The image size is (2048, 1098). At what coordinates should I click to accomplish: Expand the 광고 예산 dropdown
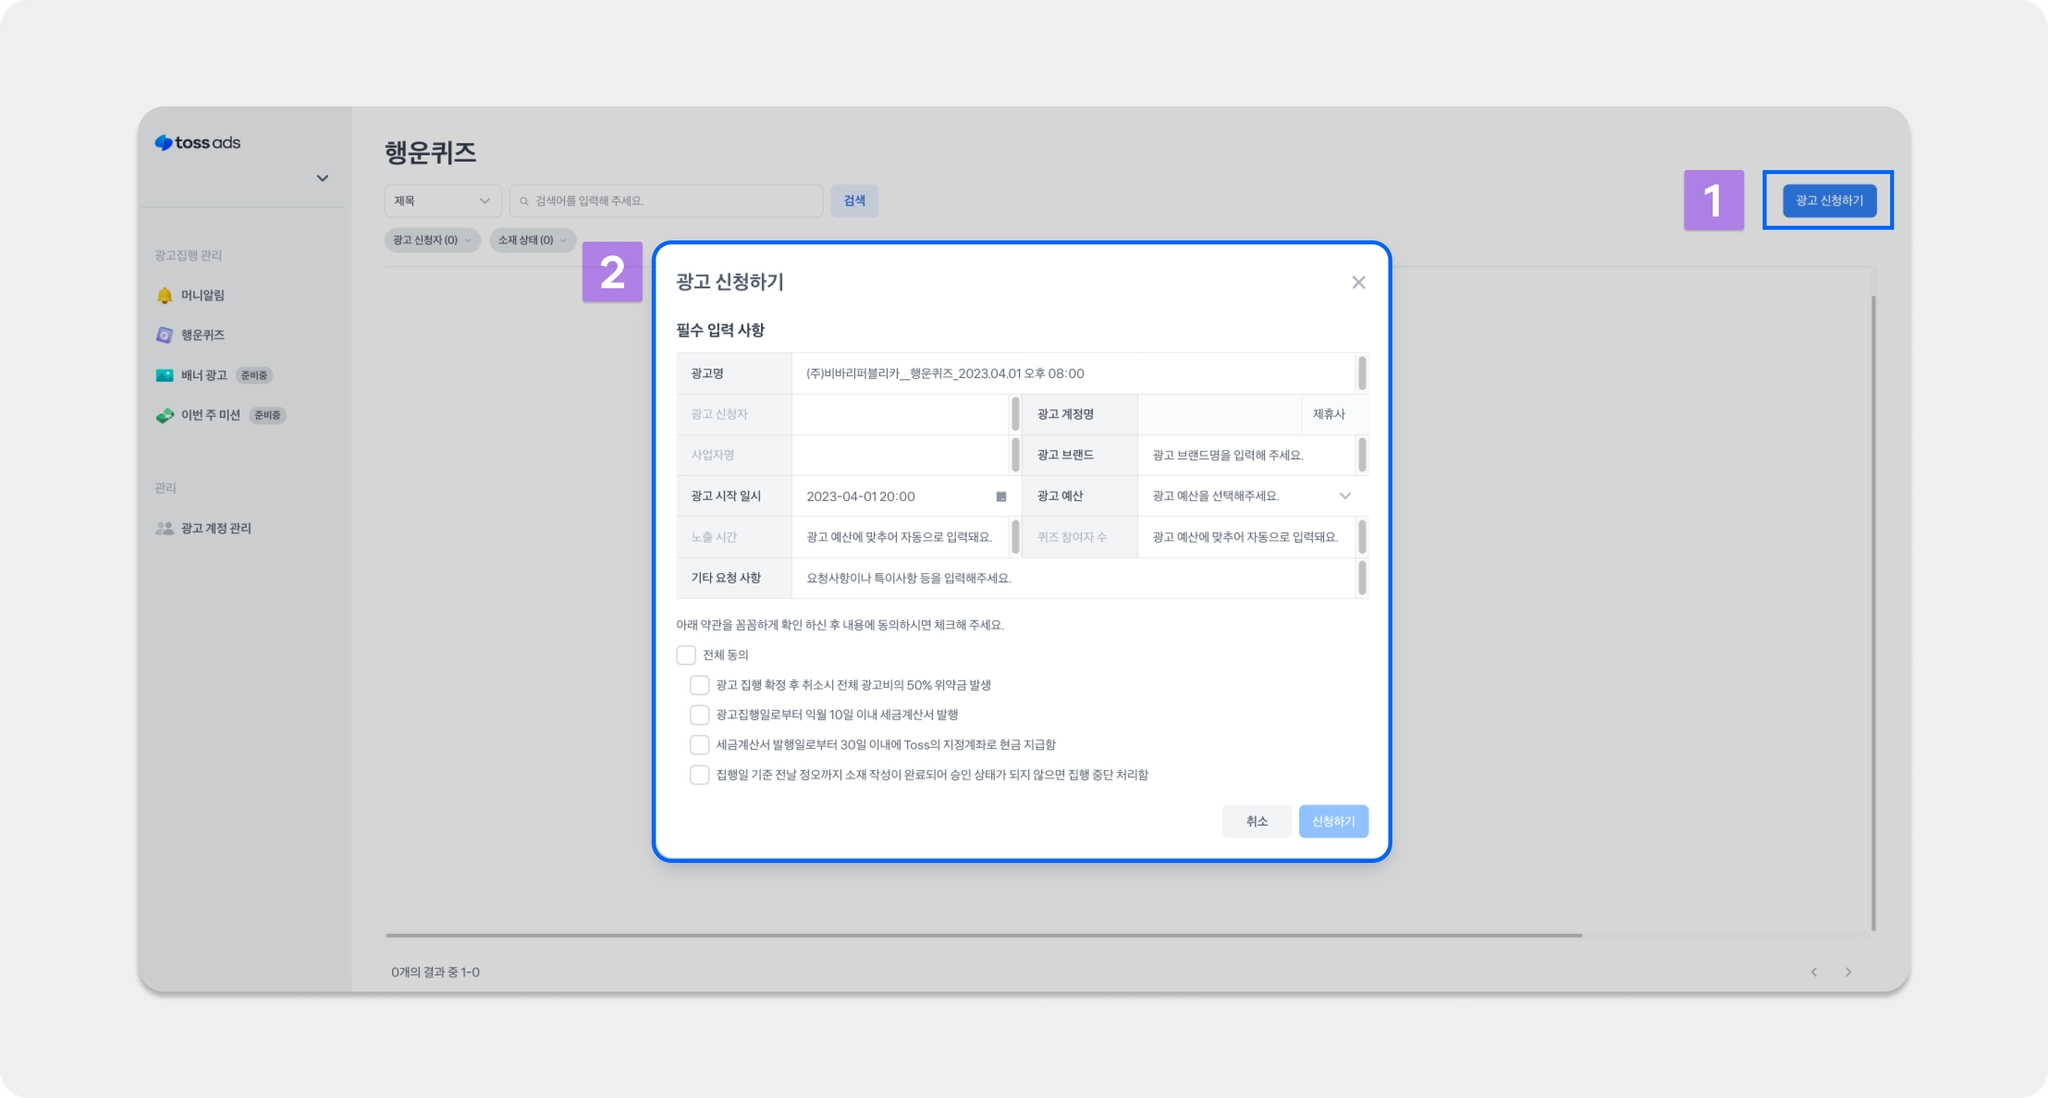point(1344,496)
